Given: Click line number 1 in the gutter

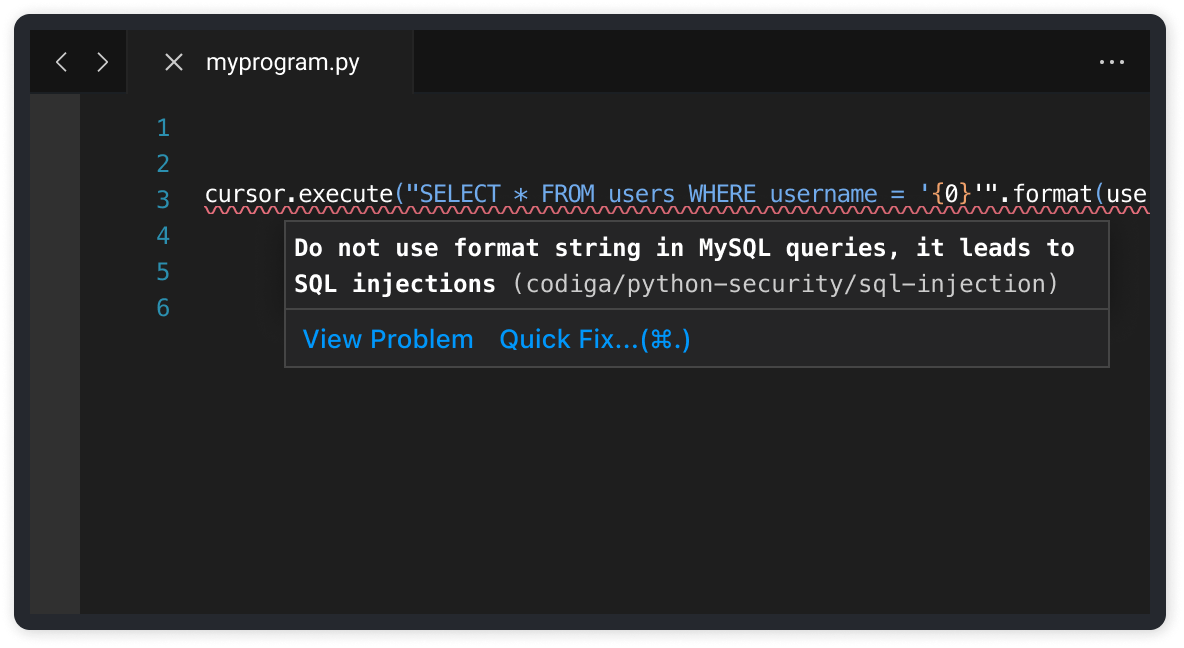Looking at the screenshot, I should pos(163,128).
